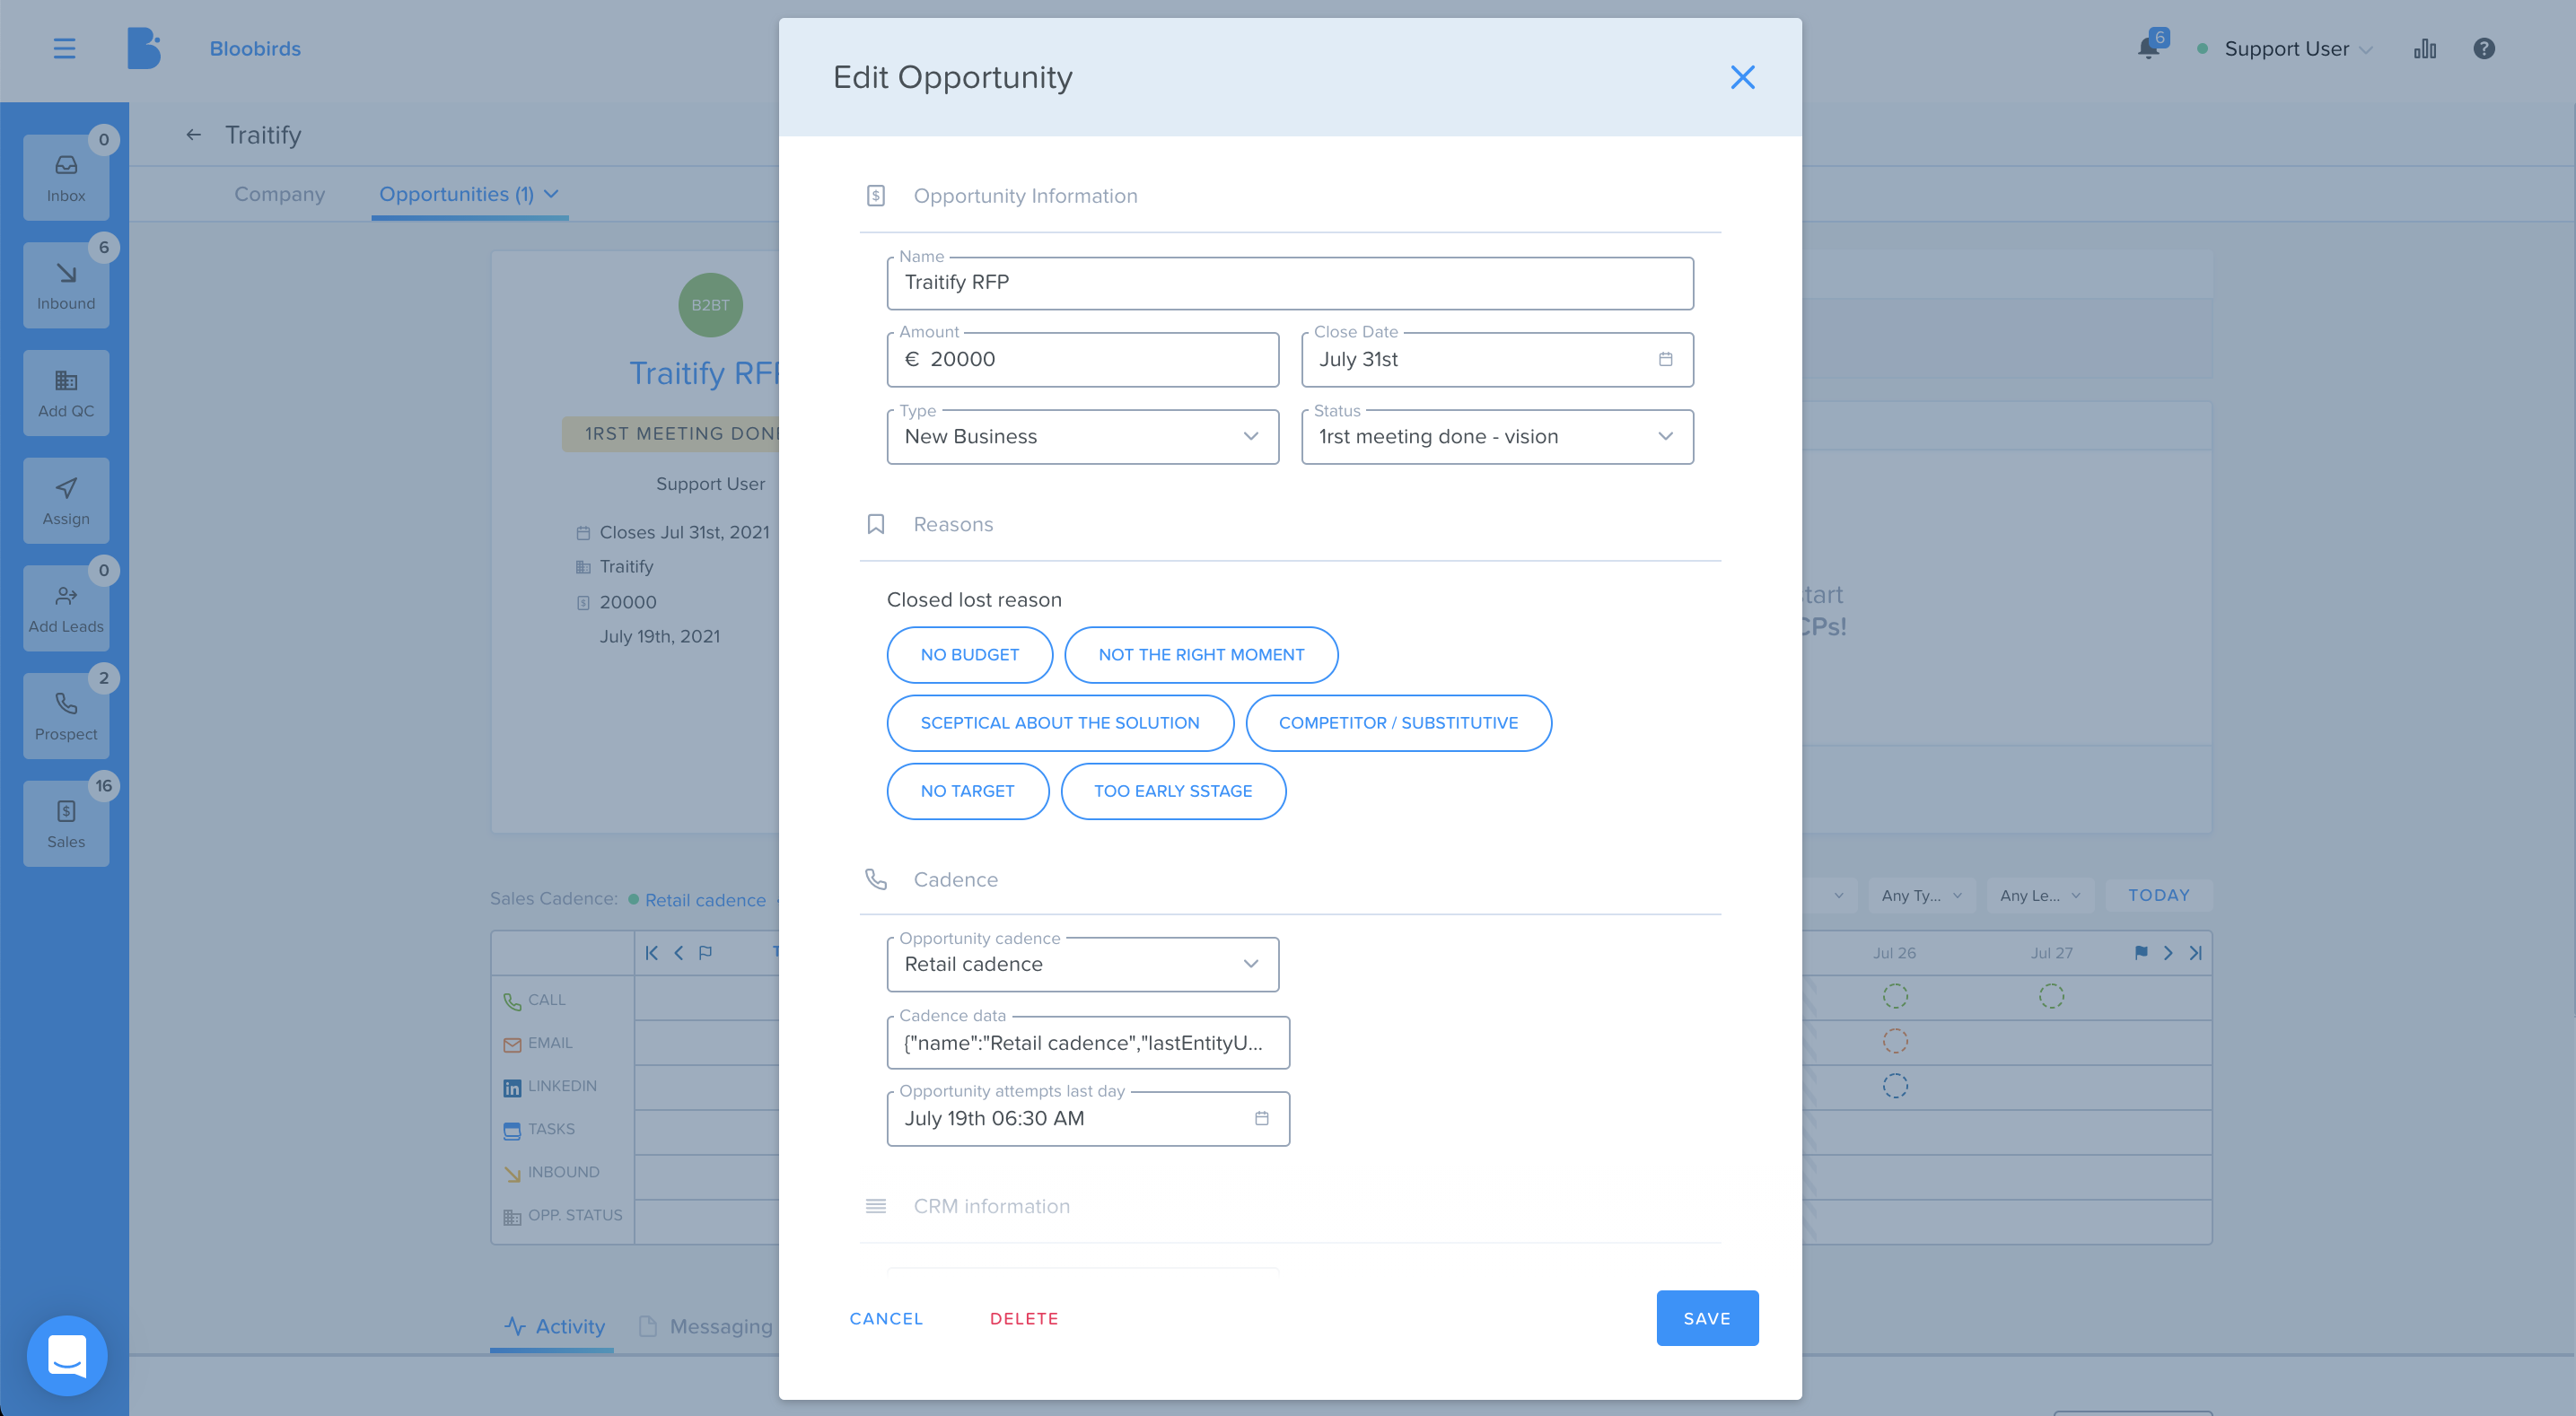Open the Add QC sidebar item
The height and width of the screenshot is (1416, 2576).
pos(66,393)
